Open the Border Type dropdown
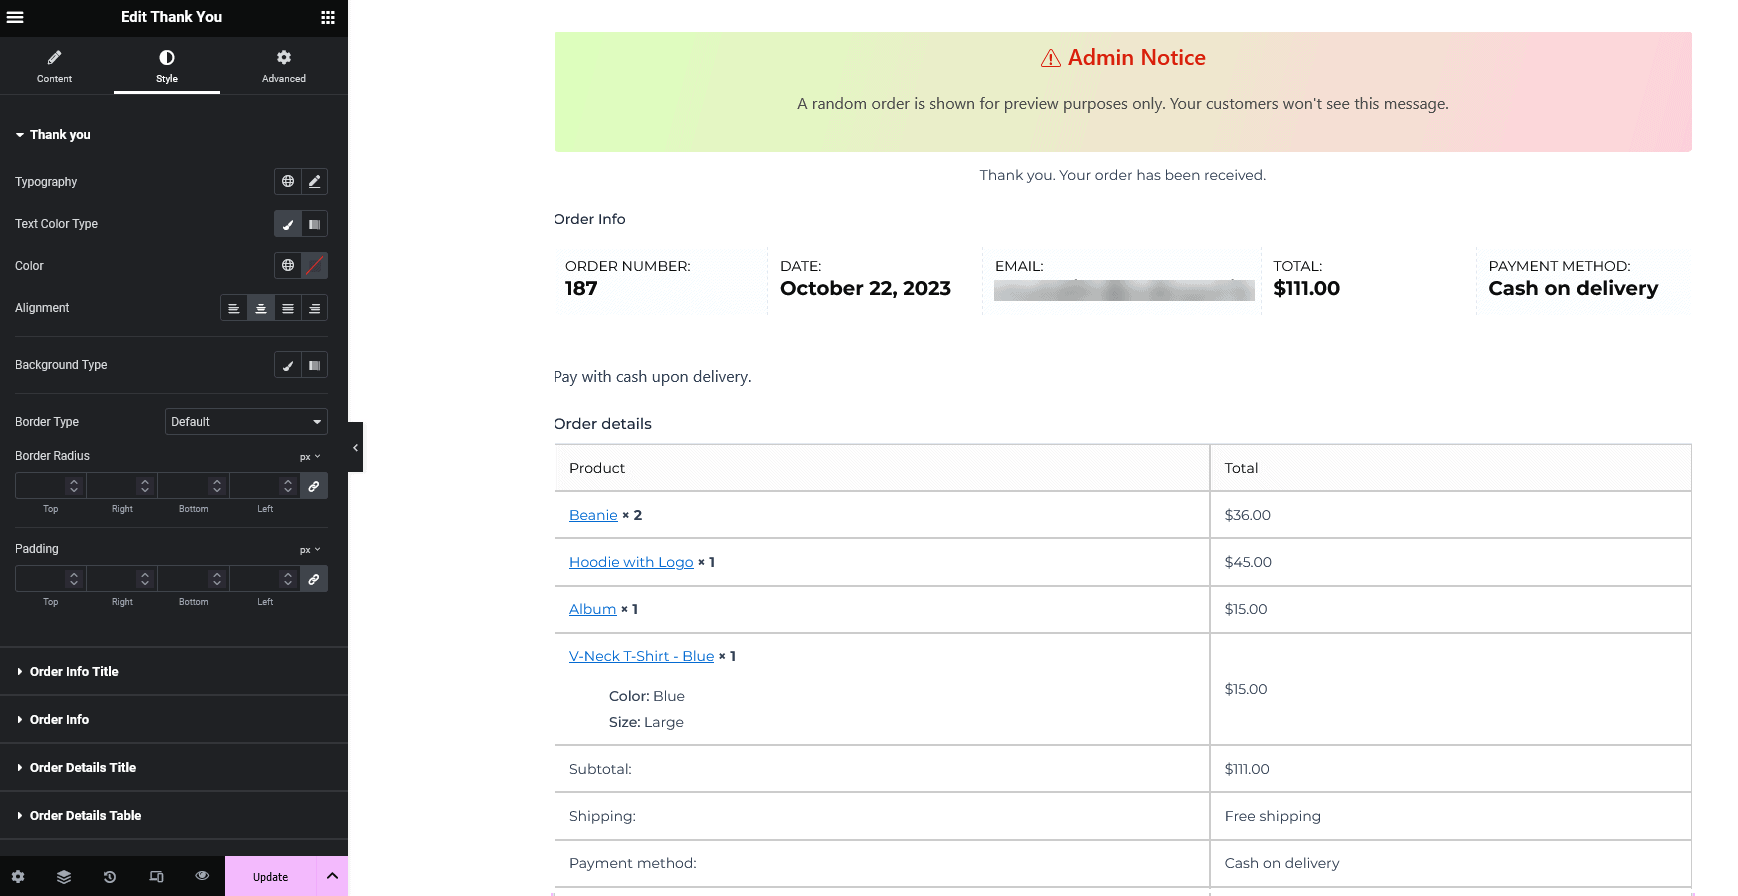 point(246,422)
